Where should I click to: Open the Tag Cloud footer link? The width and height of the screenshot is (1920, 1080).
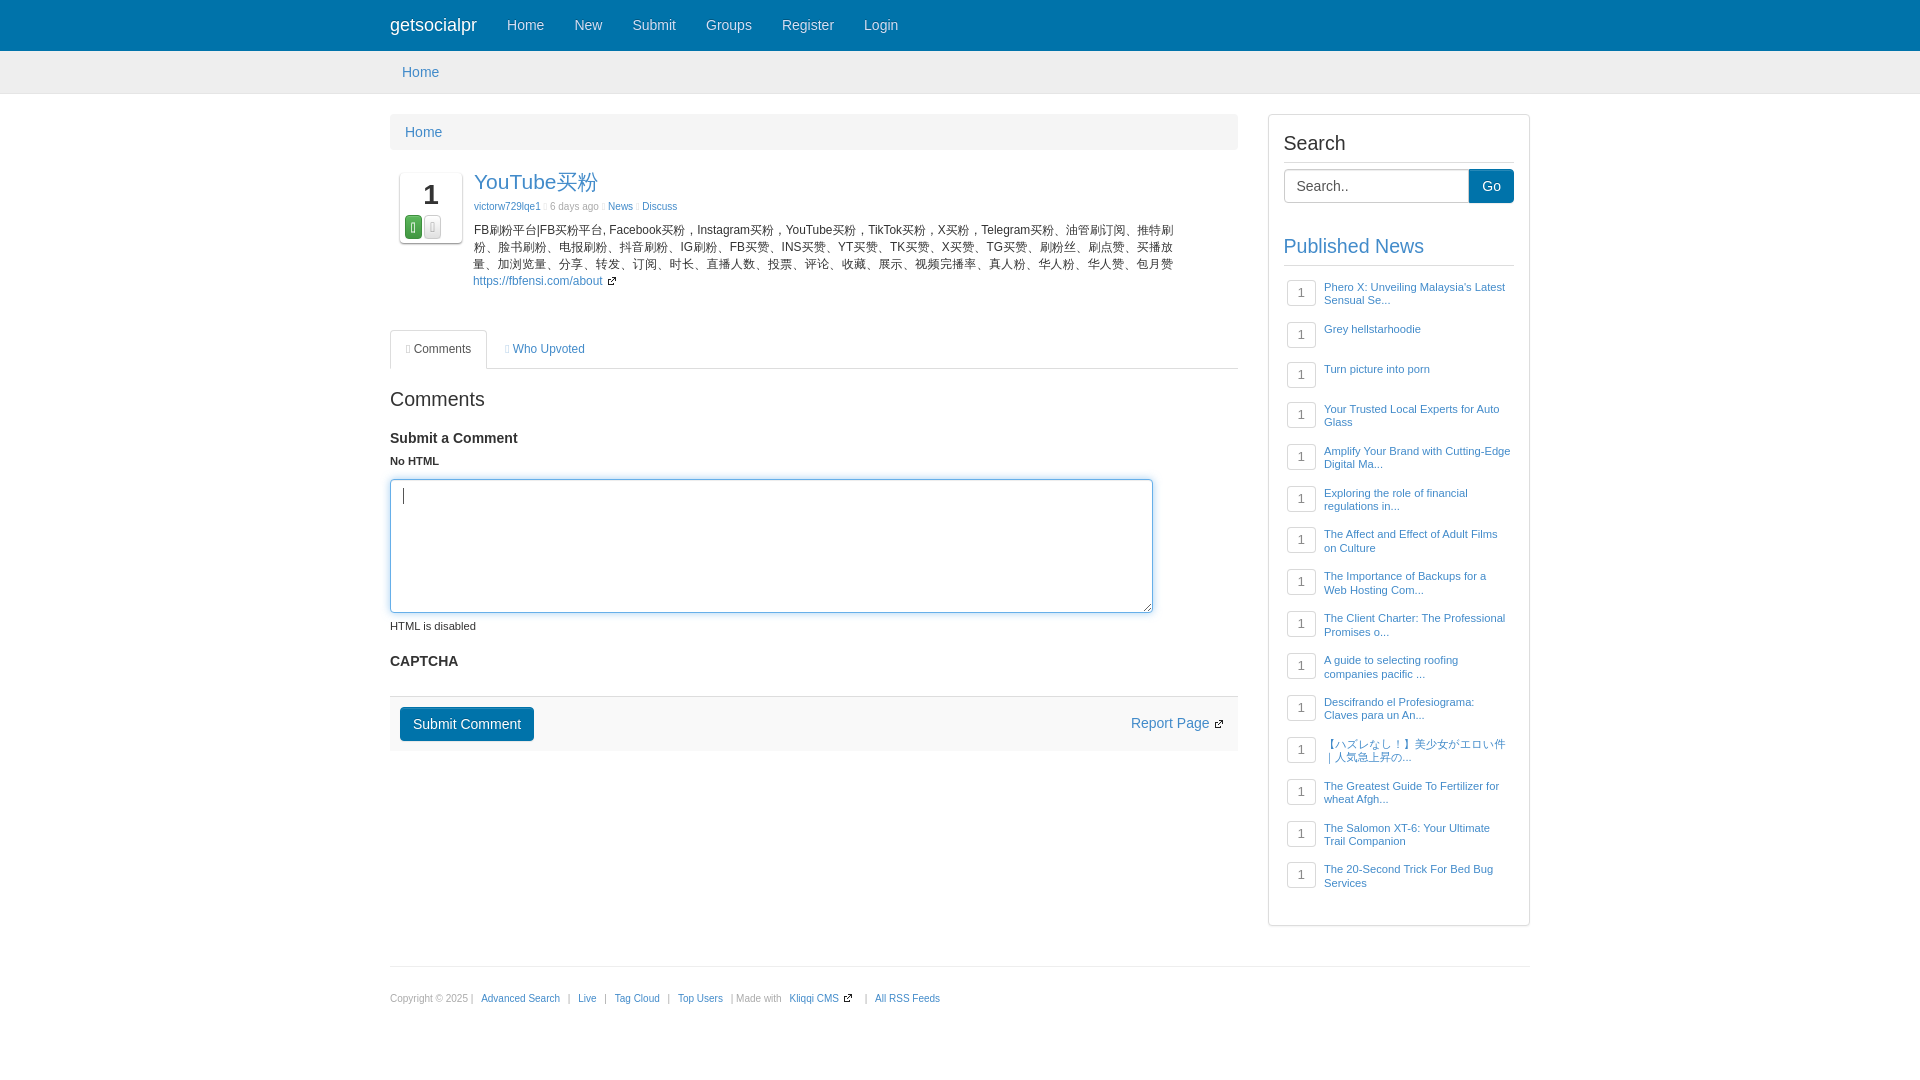pos(637,999)
